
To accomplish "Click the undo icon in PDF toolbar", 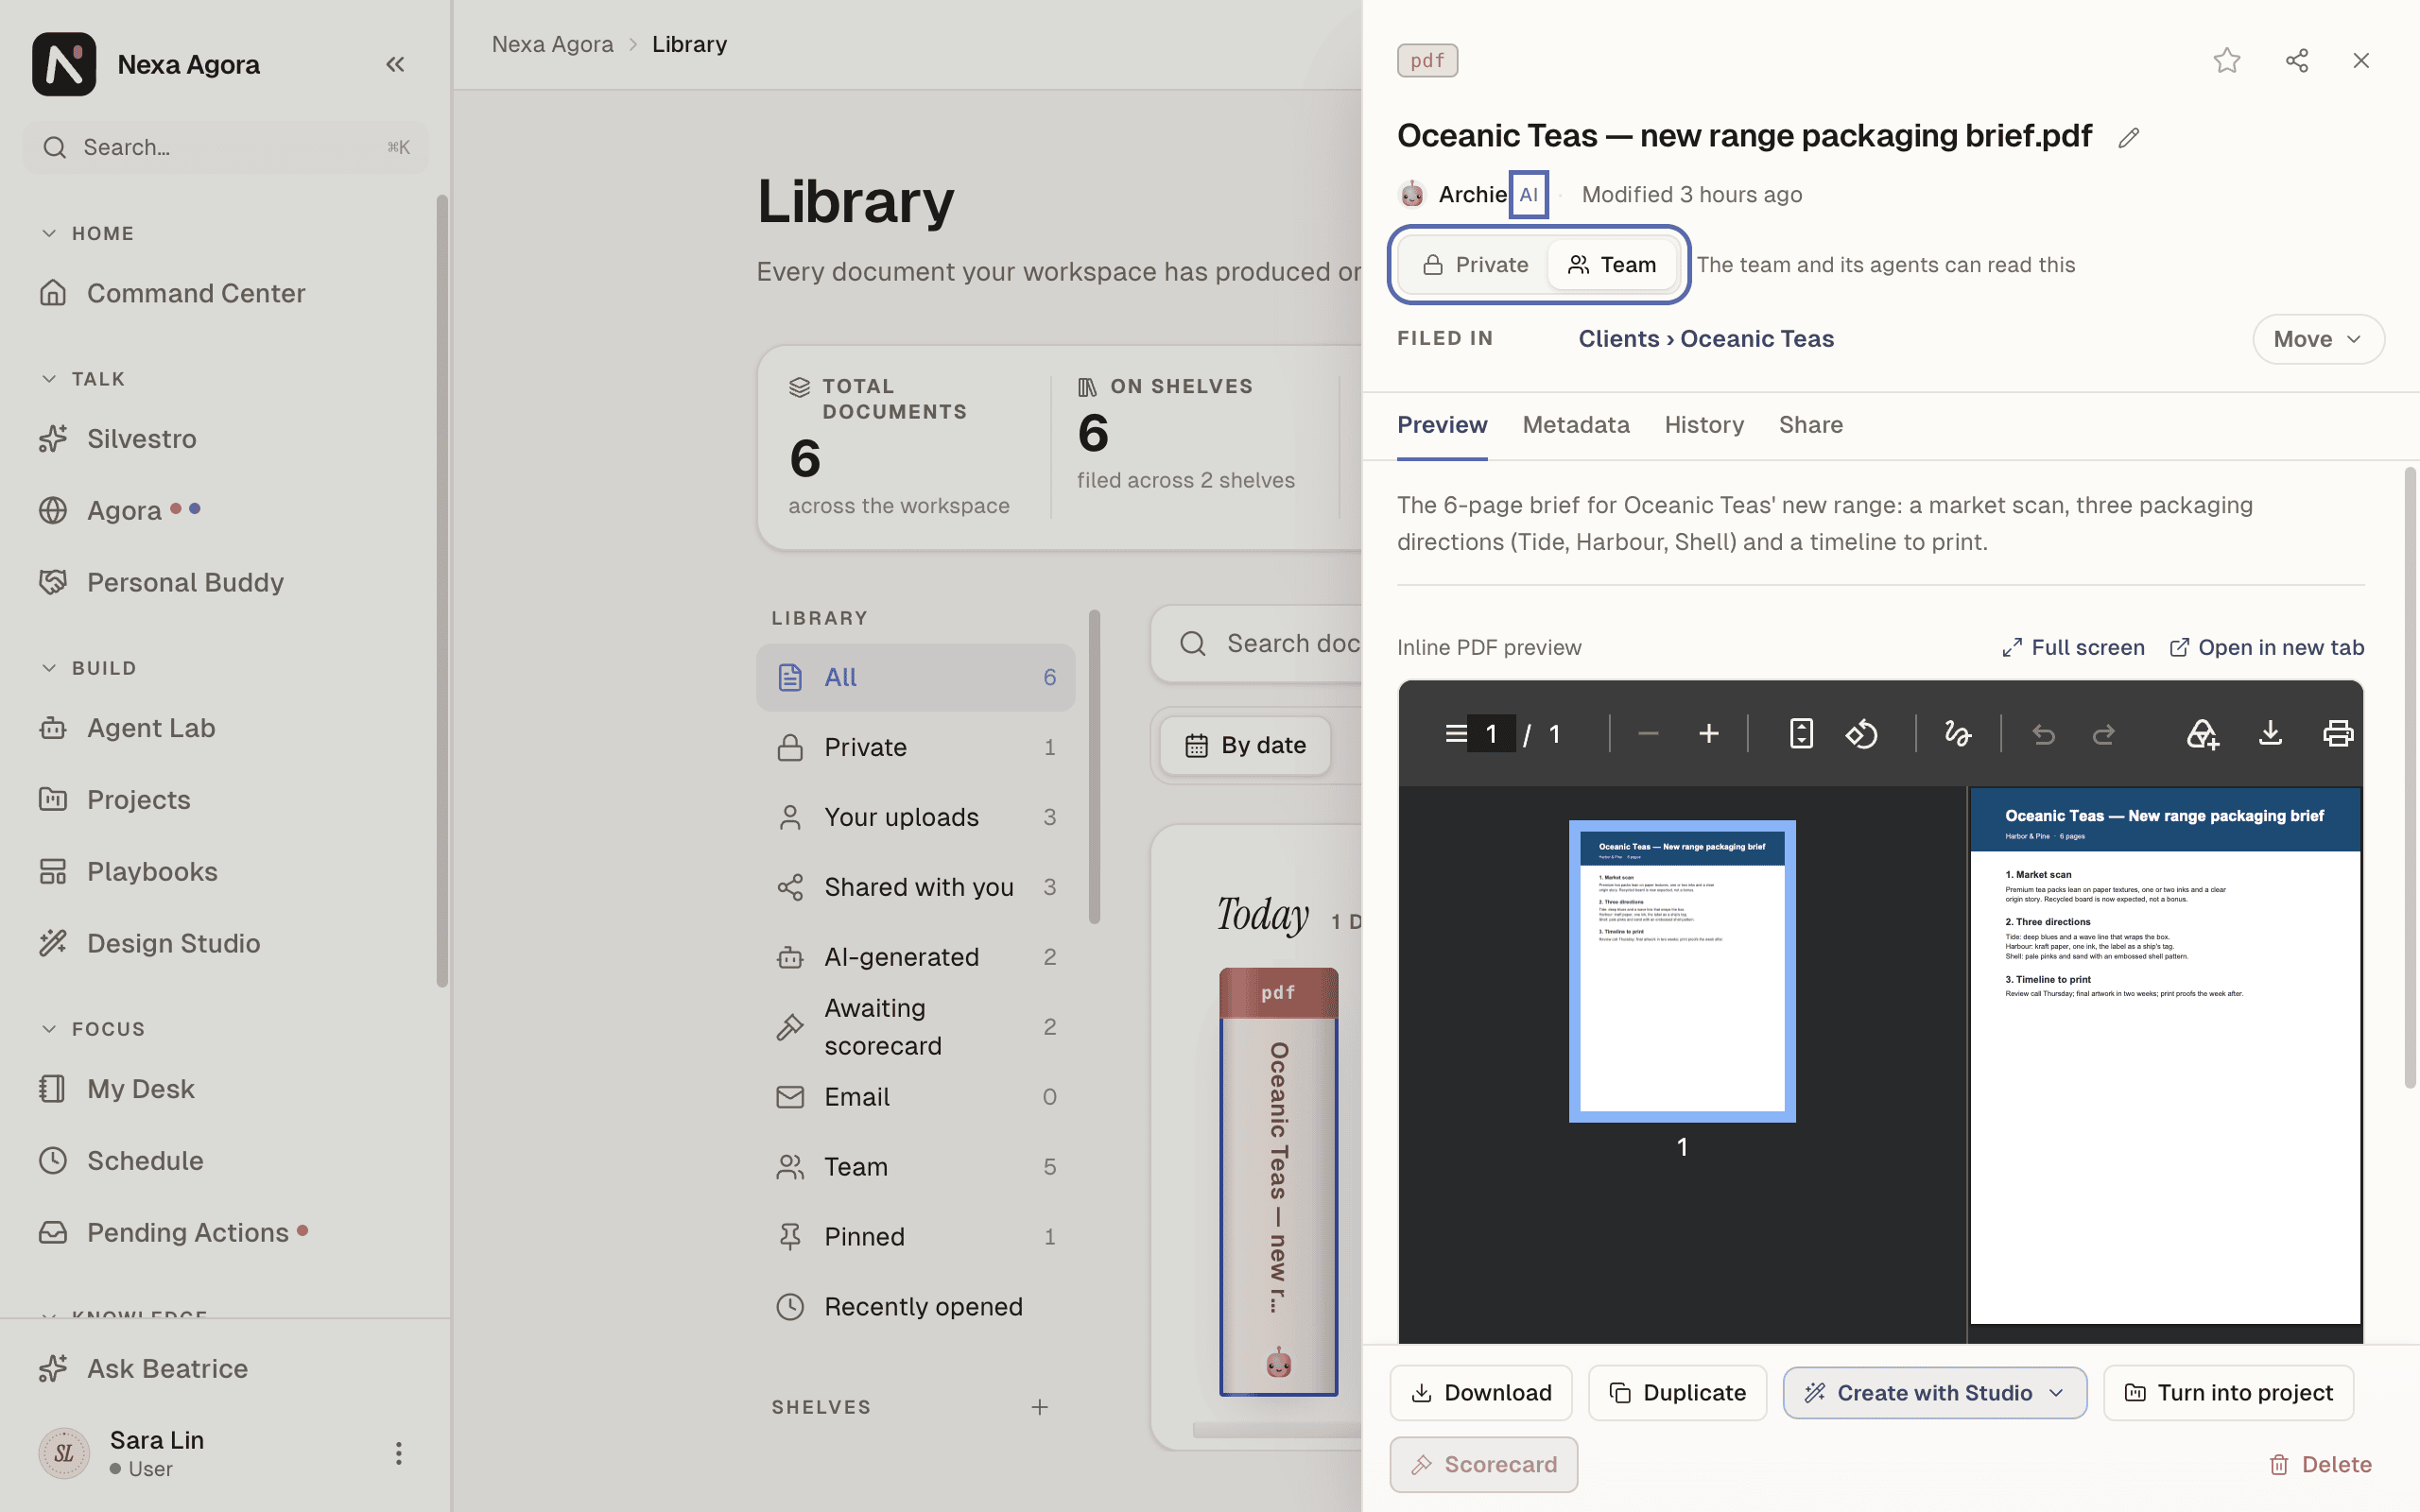I will 2043,735.
